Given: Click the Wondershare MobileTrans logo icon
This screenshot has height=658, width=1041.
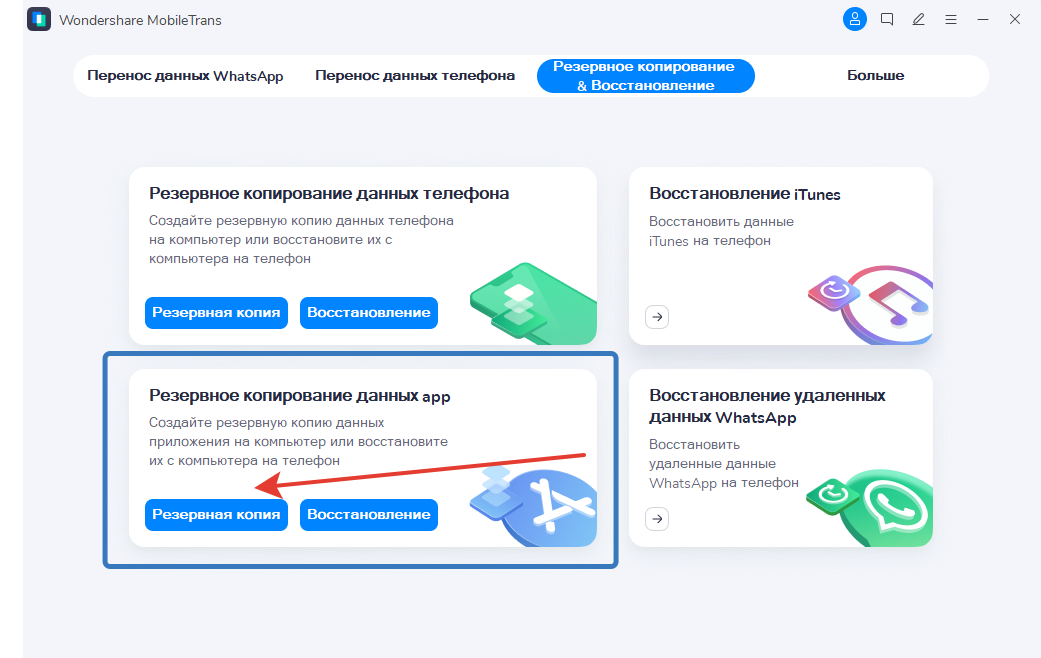Looking at the screenshot, I should (39, 19).
